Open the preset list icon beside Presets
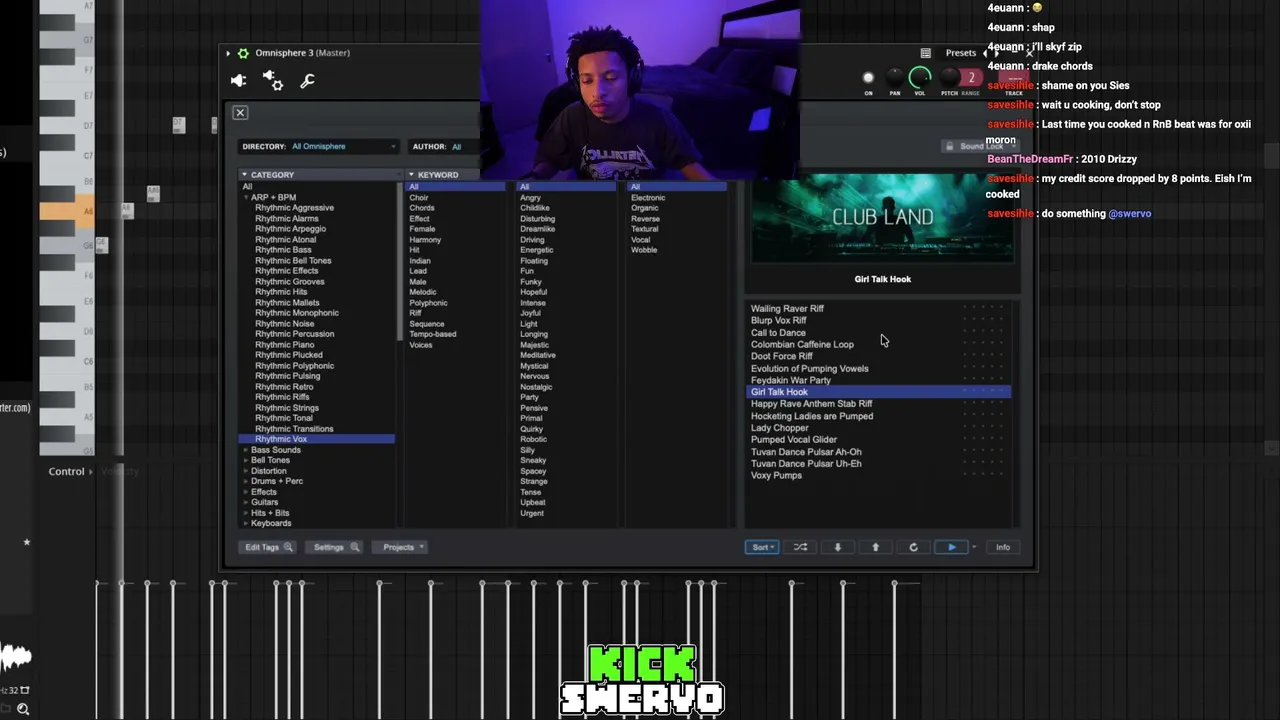Screen dimensions: 1280x720 (x=926, y=53)
